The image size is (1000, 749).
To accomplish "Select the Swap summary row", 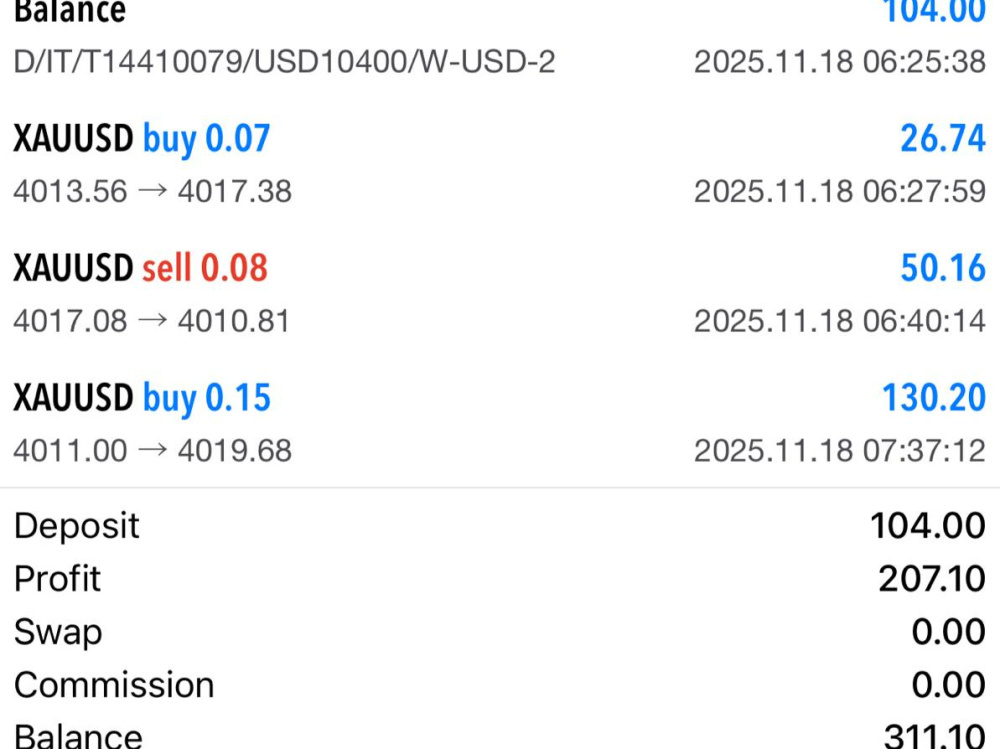I will point(500,632).
